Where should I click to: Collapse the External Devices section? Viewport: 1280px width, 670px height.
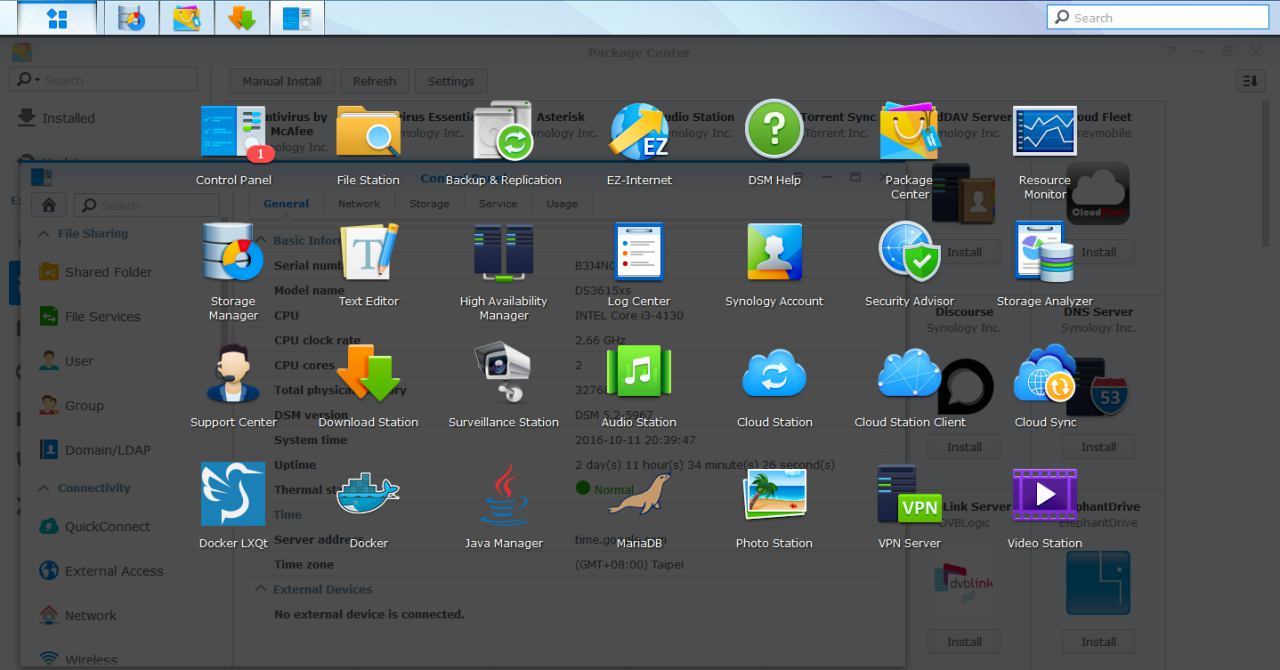[x=261, y=589]
